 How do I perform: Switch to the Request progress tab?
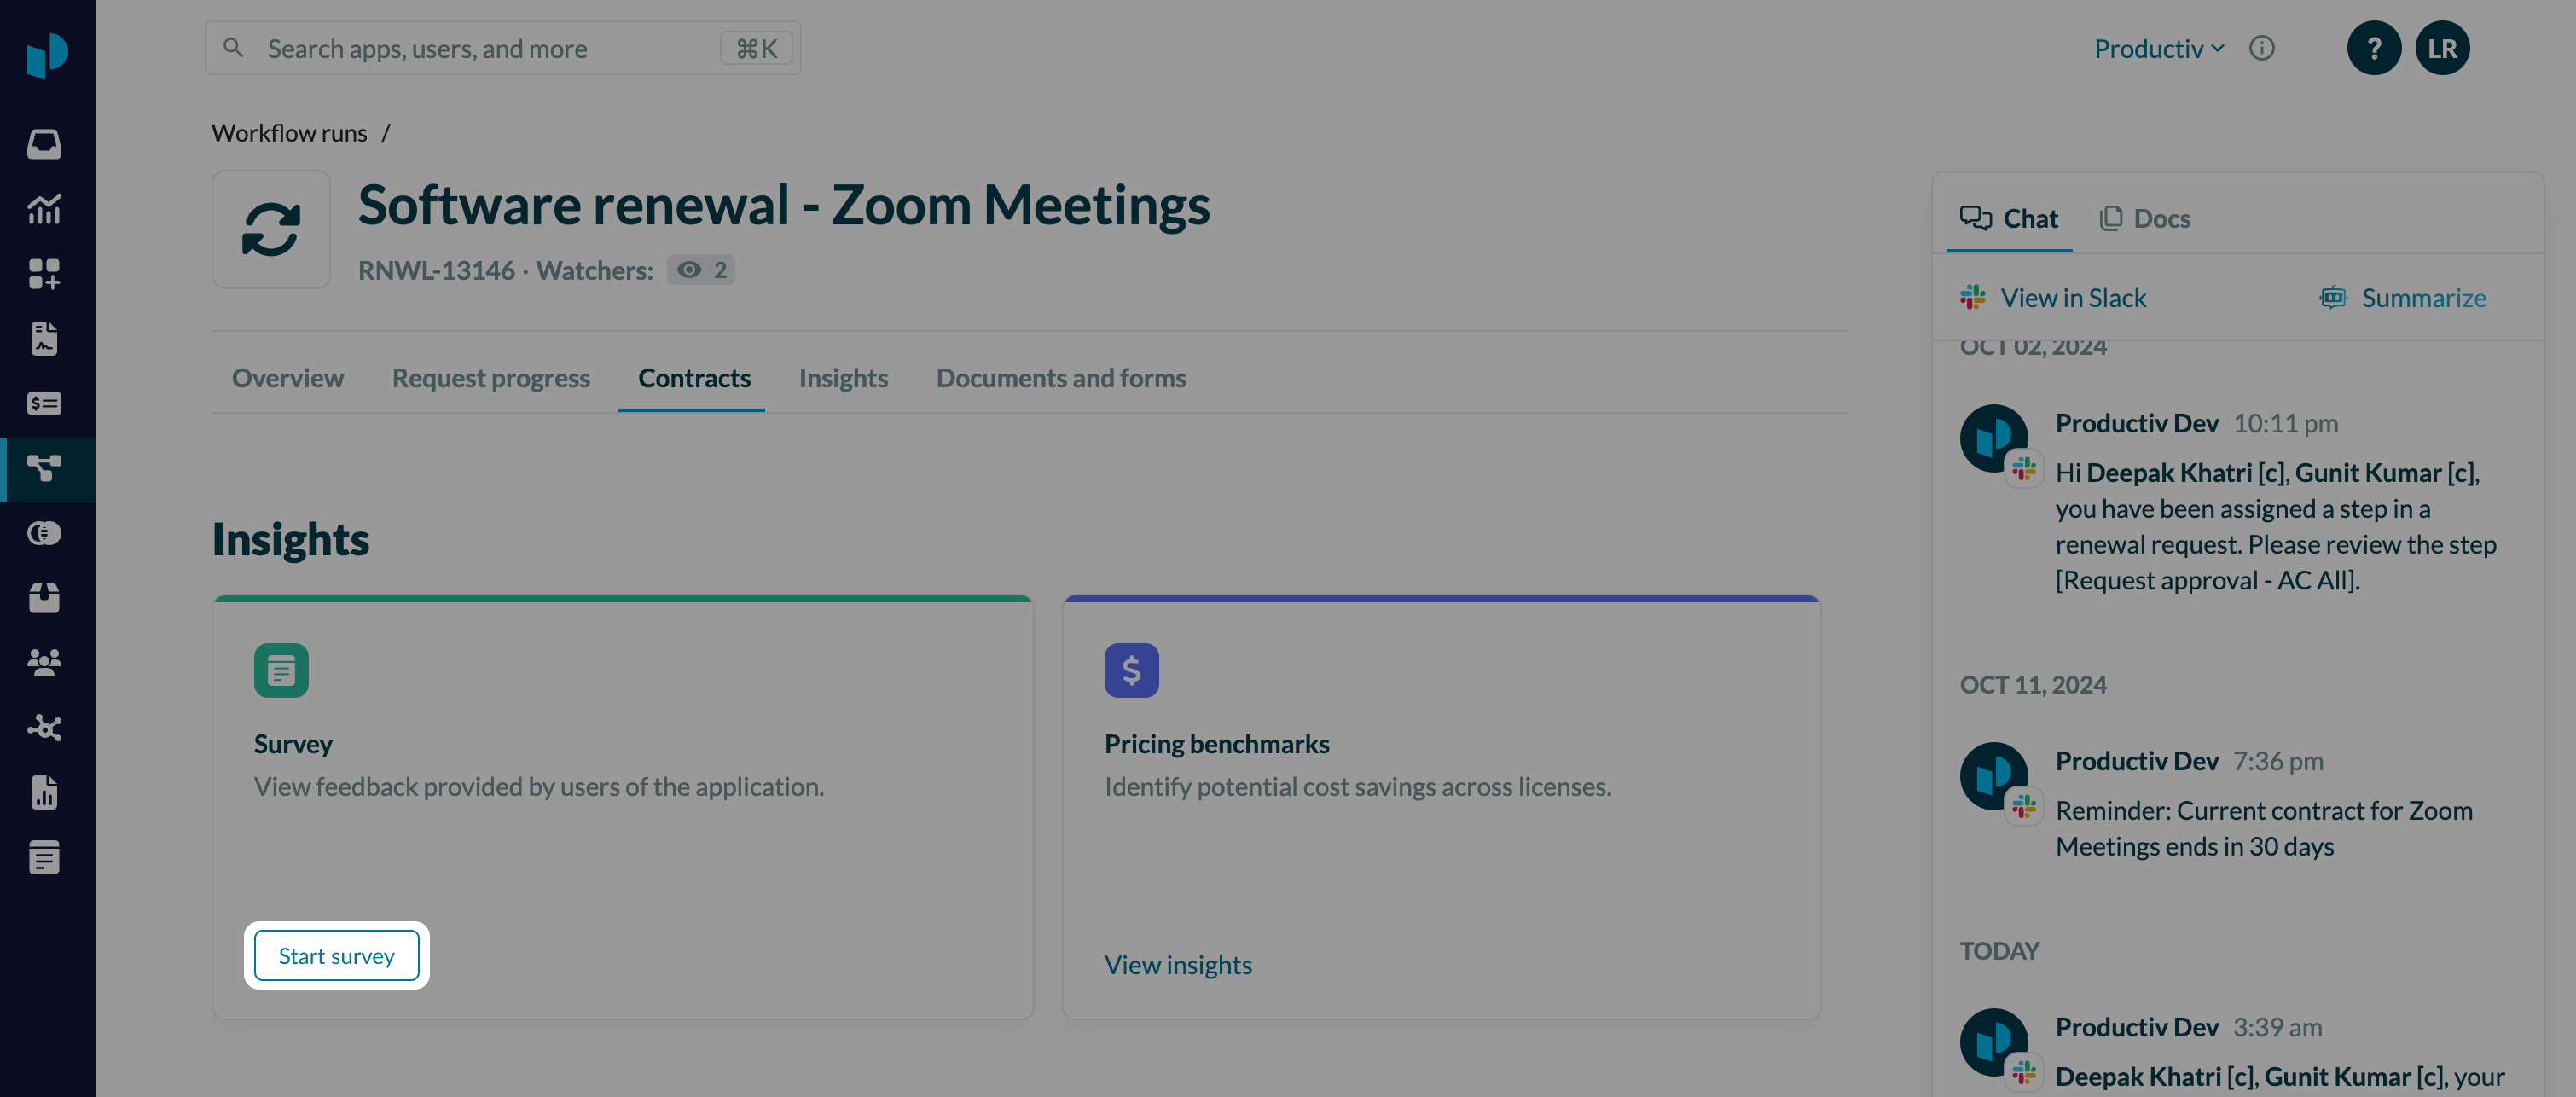pyautogui.click(x=490, y=378)
